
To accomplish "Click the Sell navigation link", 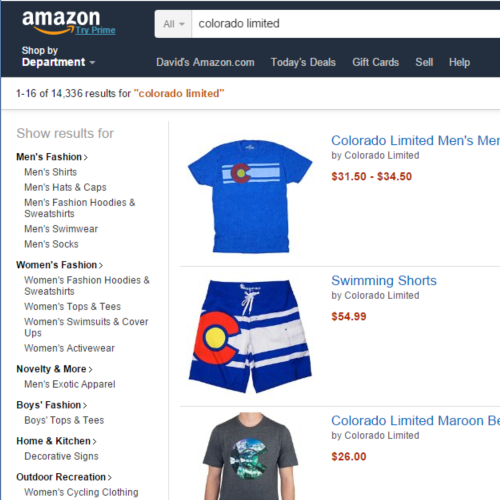I will pyautogui.click(x=424, y=62).
